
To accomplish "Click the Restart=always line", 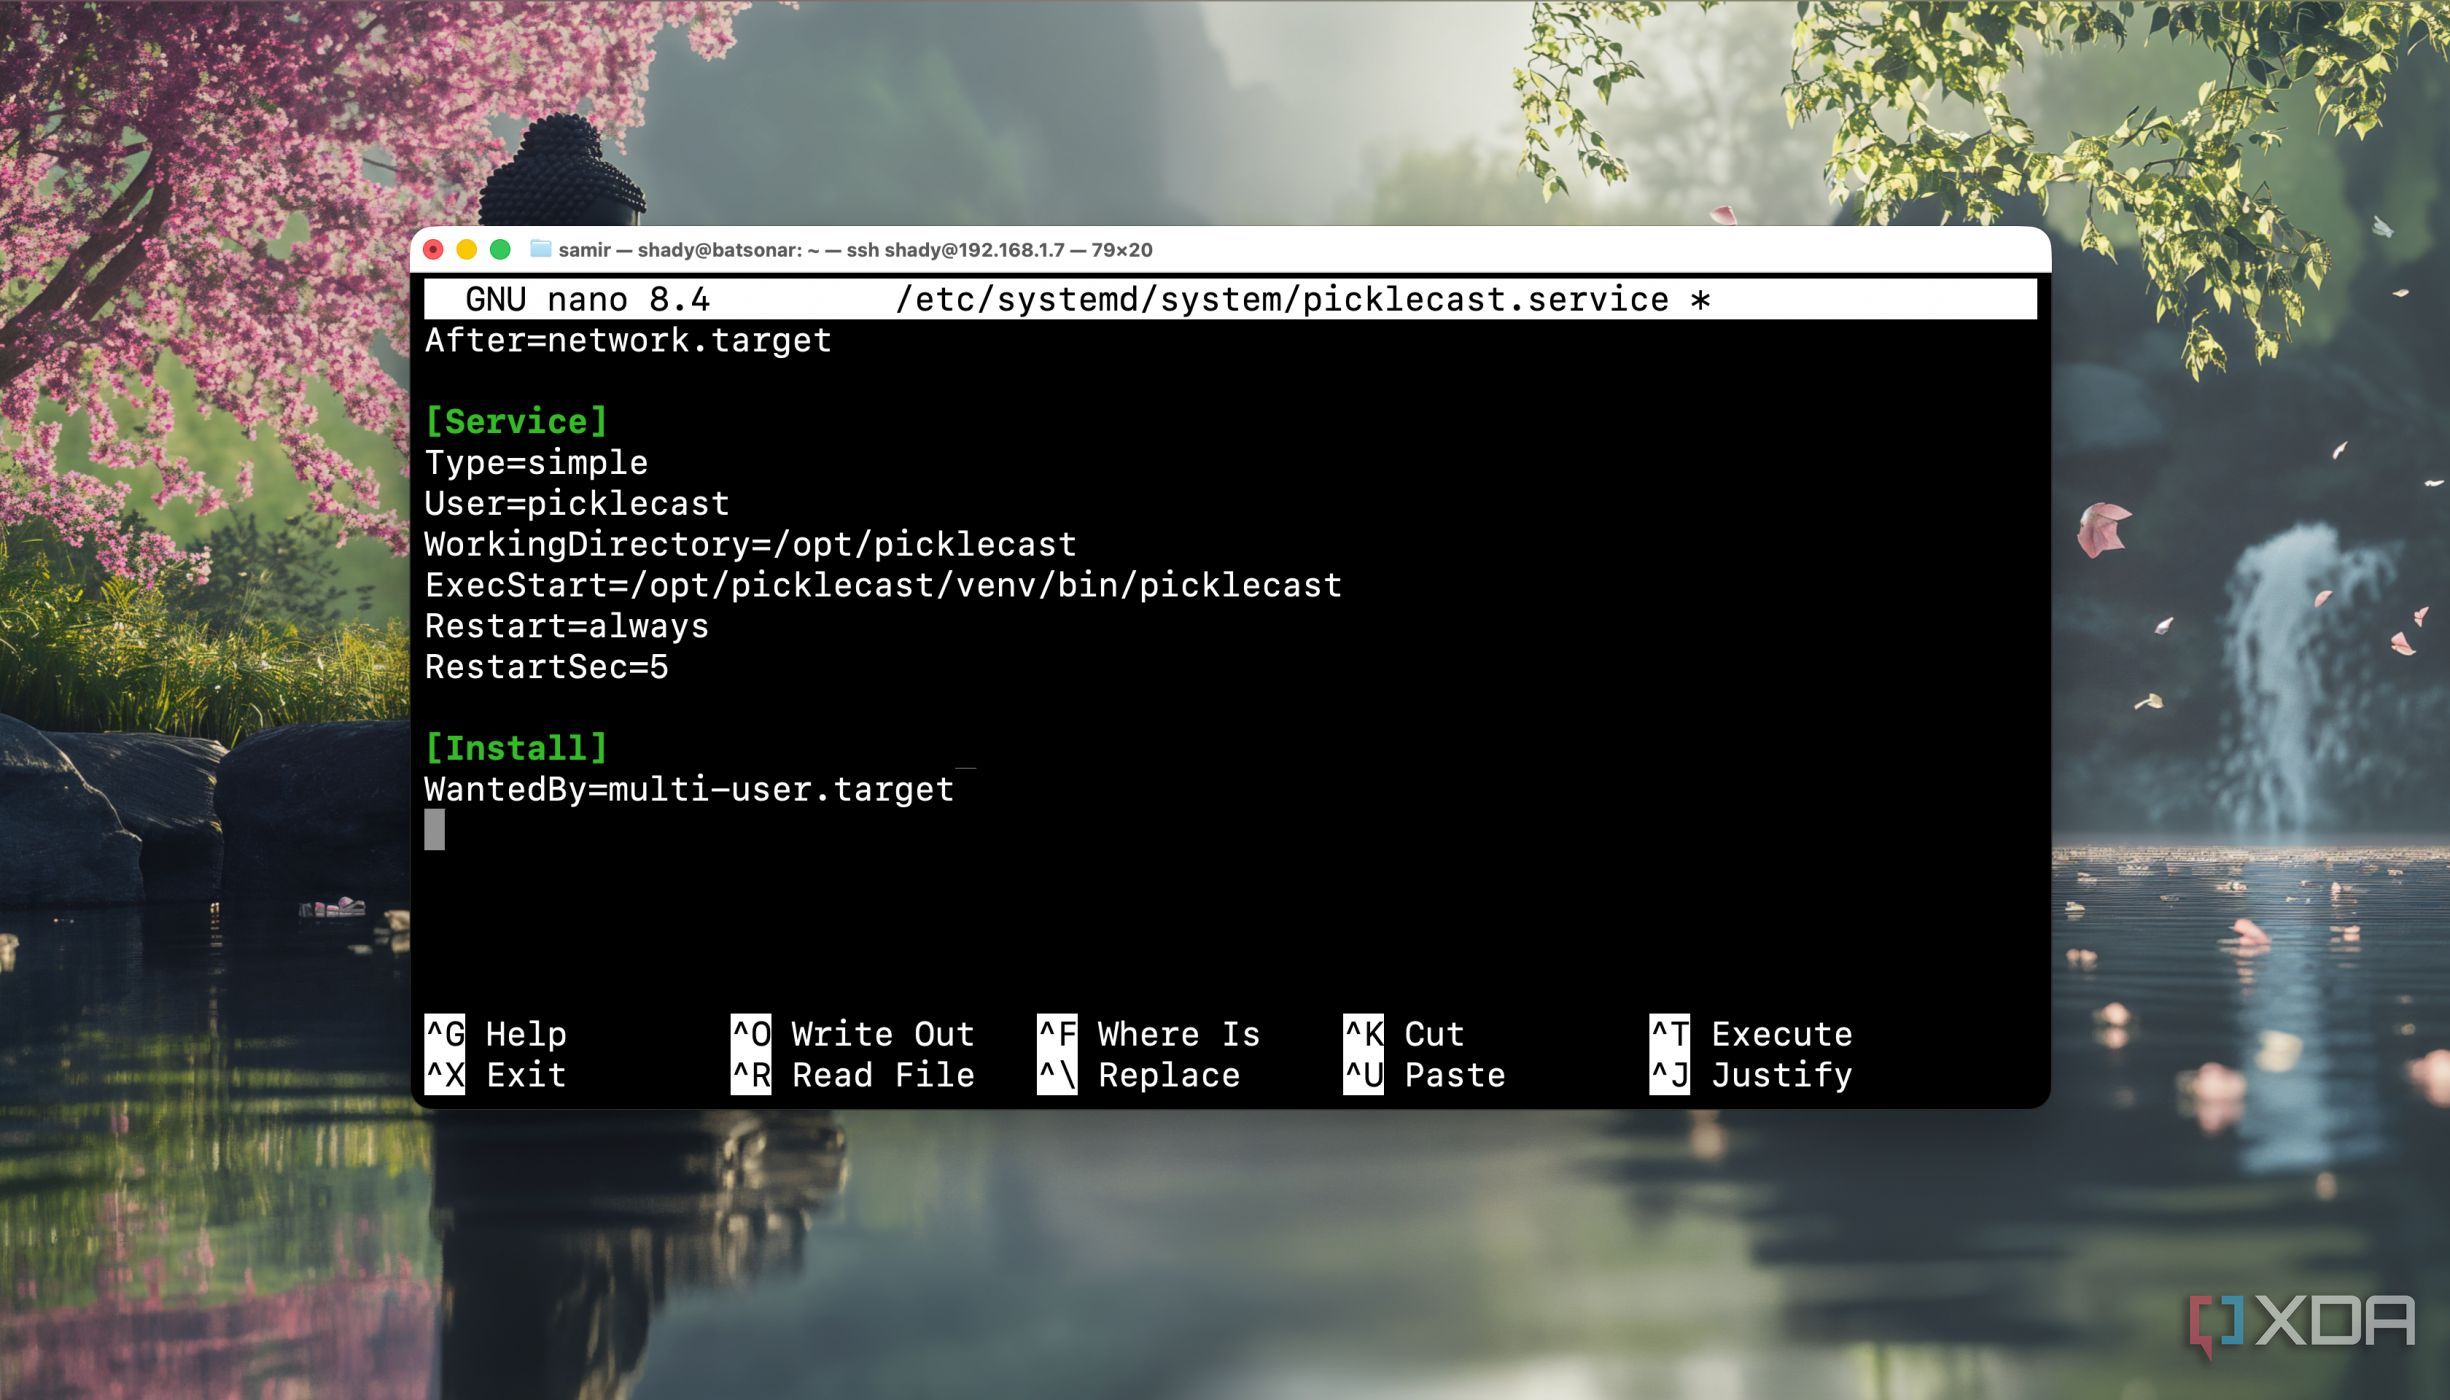I will pyautogui.click(x=567, y=627).
